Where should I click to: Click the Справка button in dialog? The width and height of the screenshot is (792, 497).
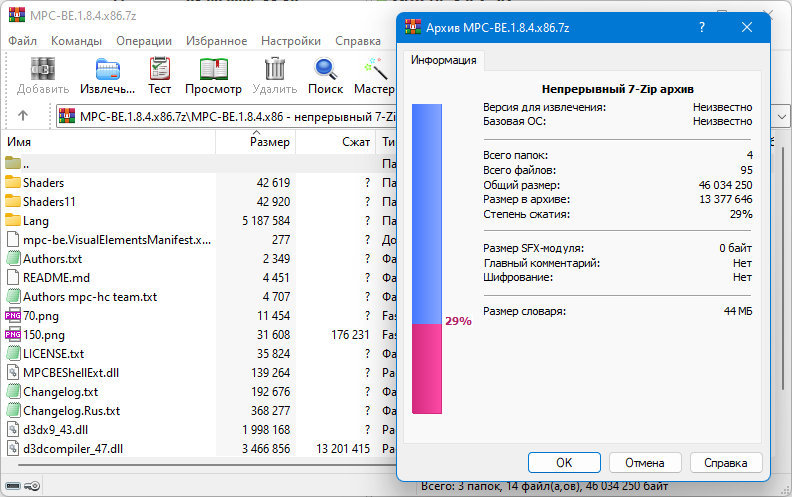(726, 463)
